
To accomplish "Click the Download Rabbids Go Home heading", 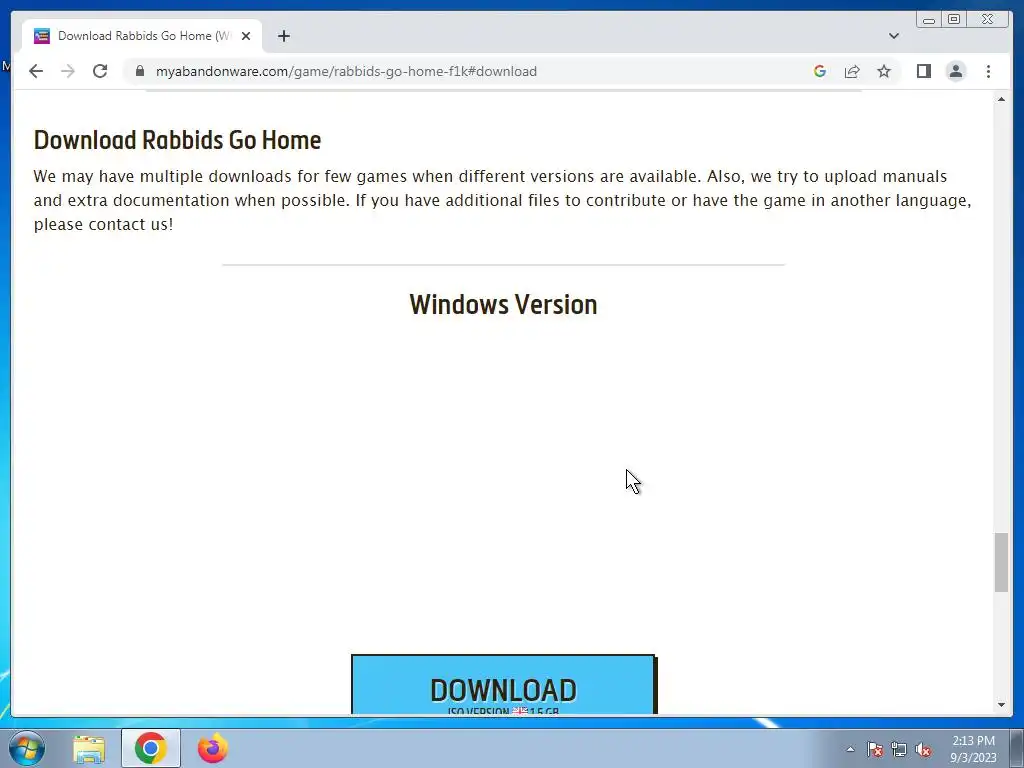I will (x=178, y=140).
